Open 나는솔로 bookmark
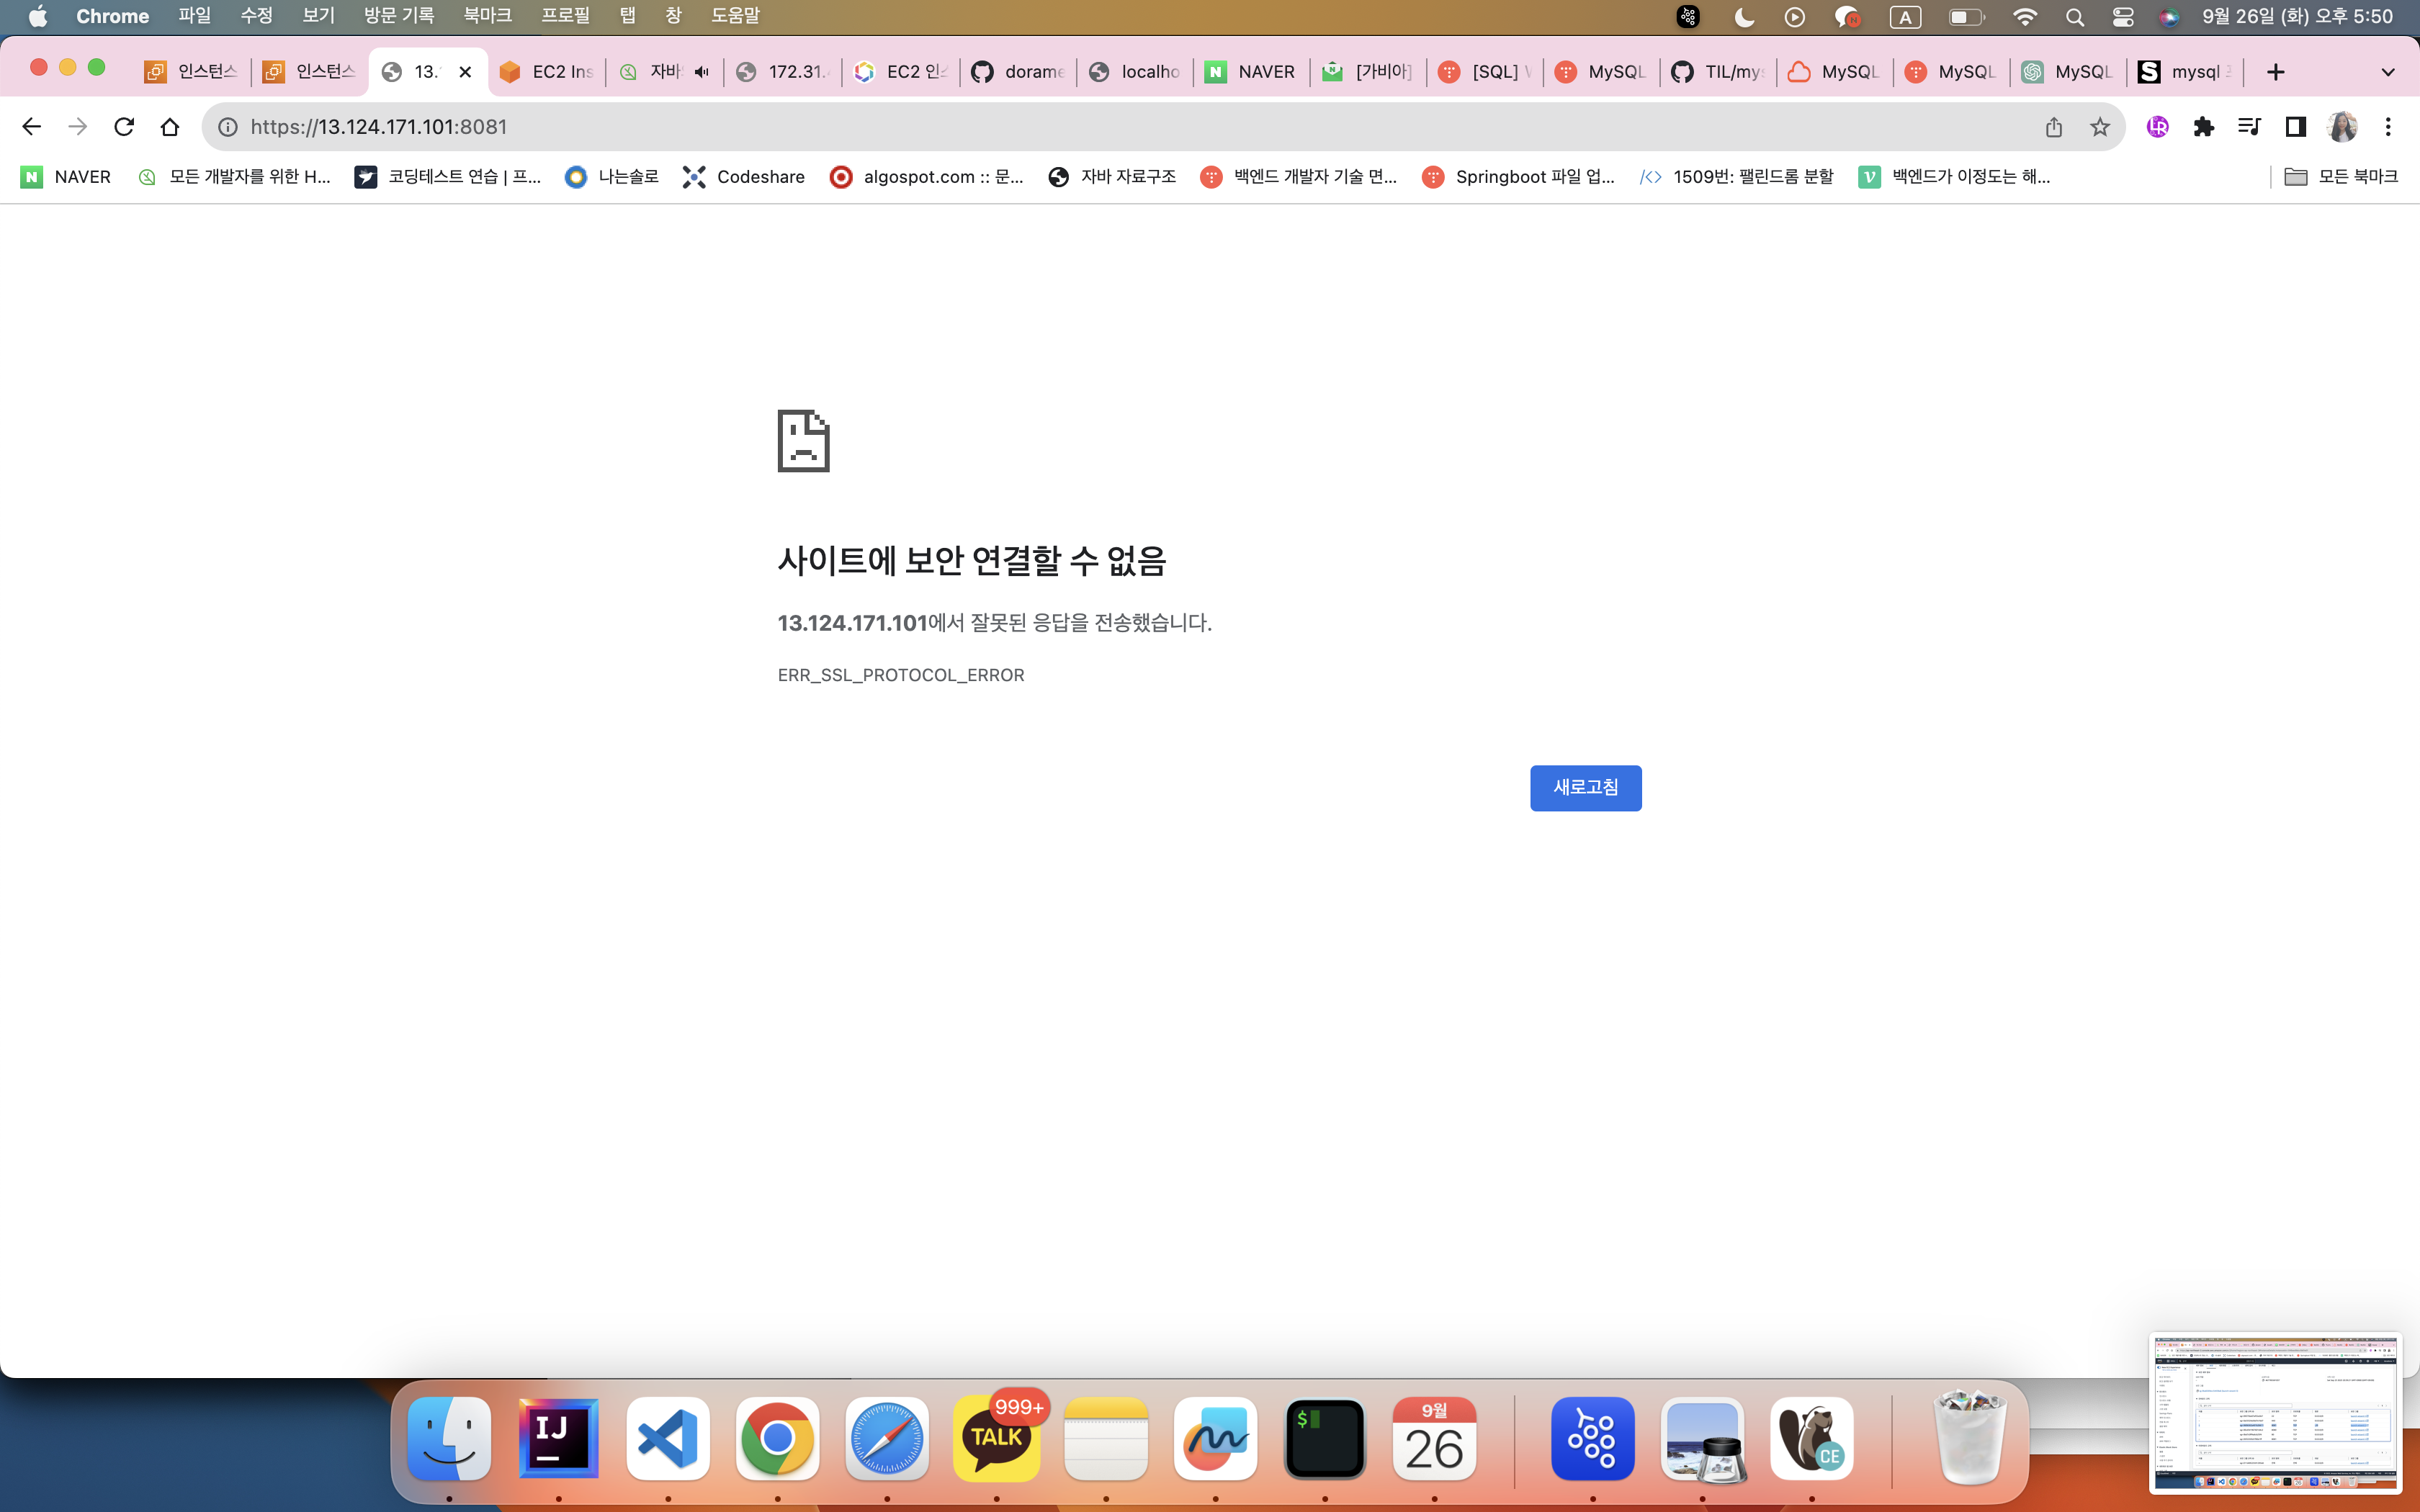This screenshot has height=1512, width=2420. (612, 177)
